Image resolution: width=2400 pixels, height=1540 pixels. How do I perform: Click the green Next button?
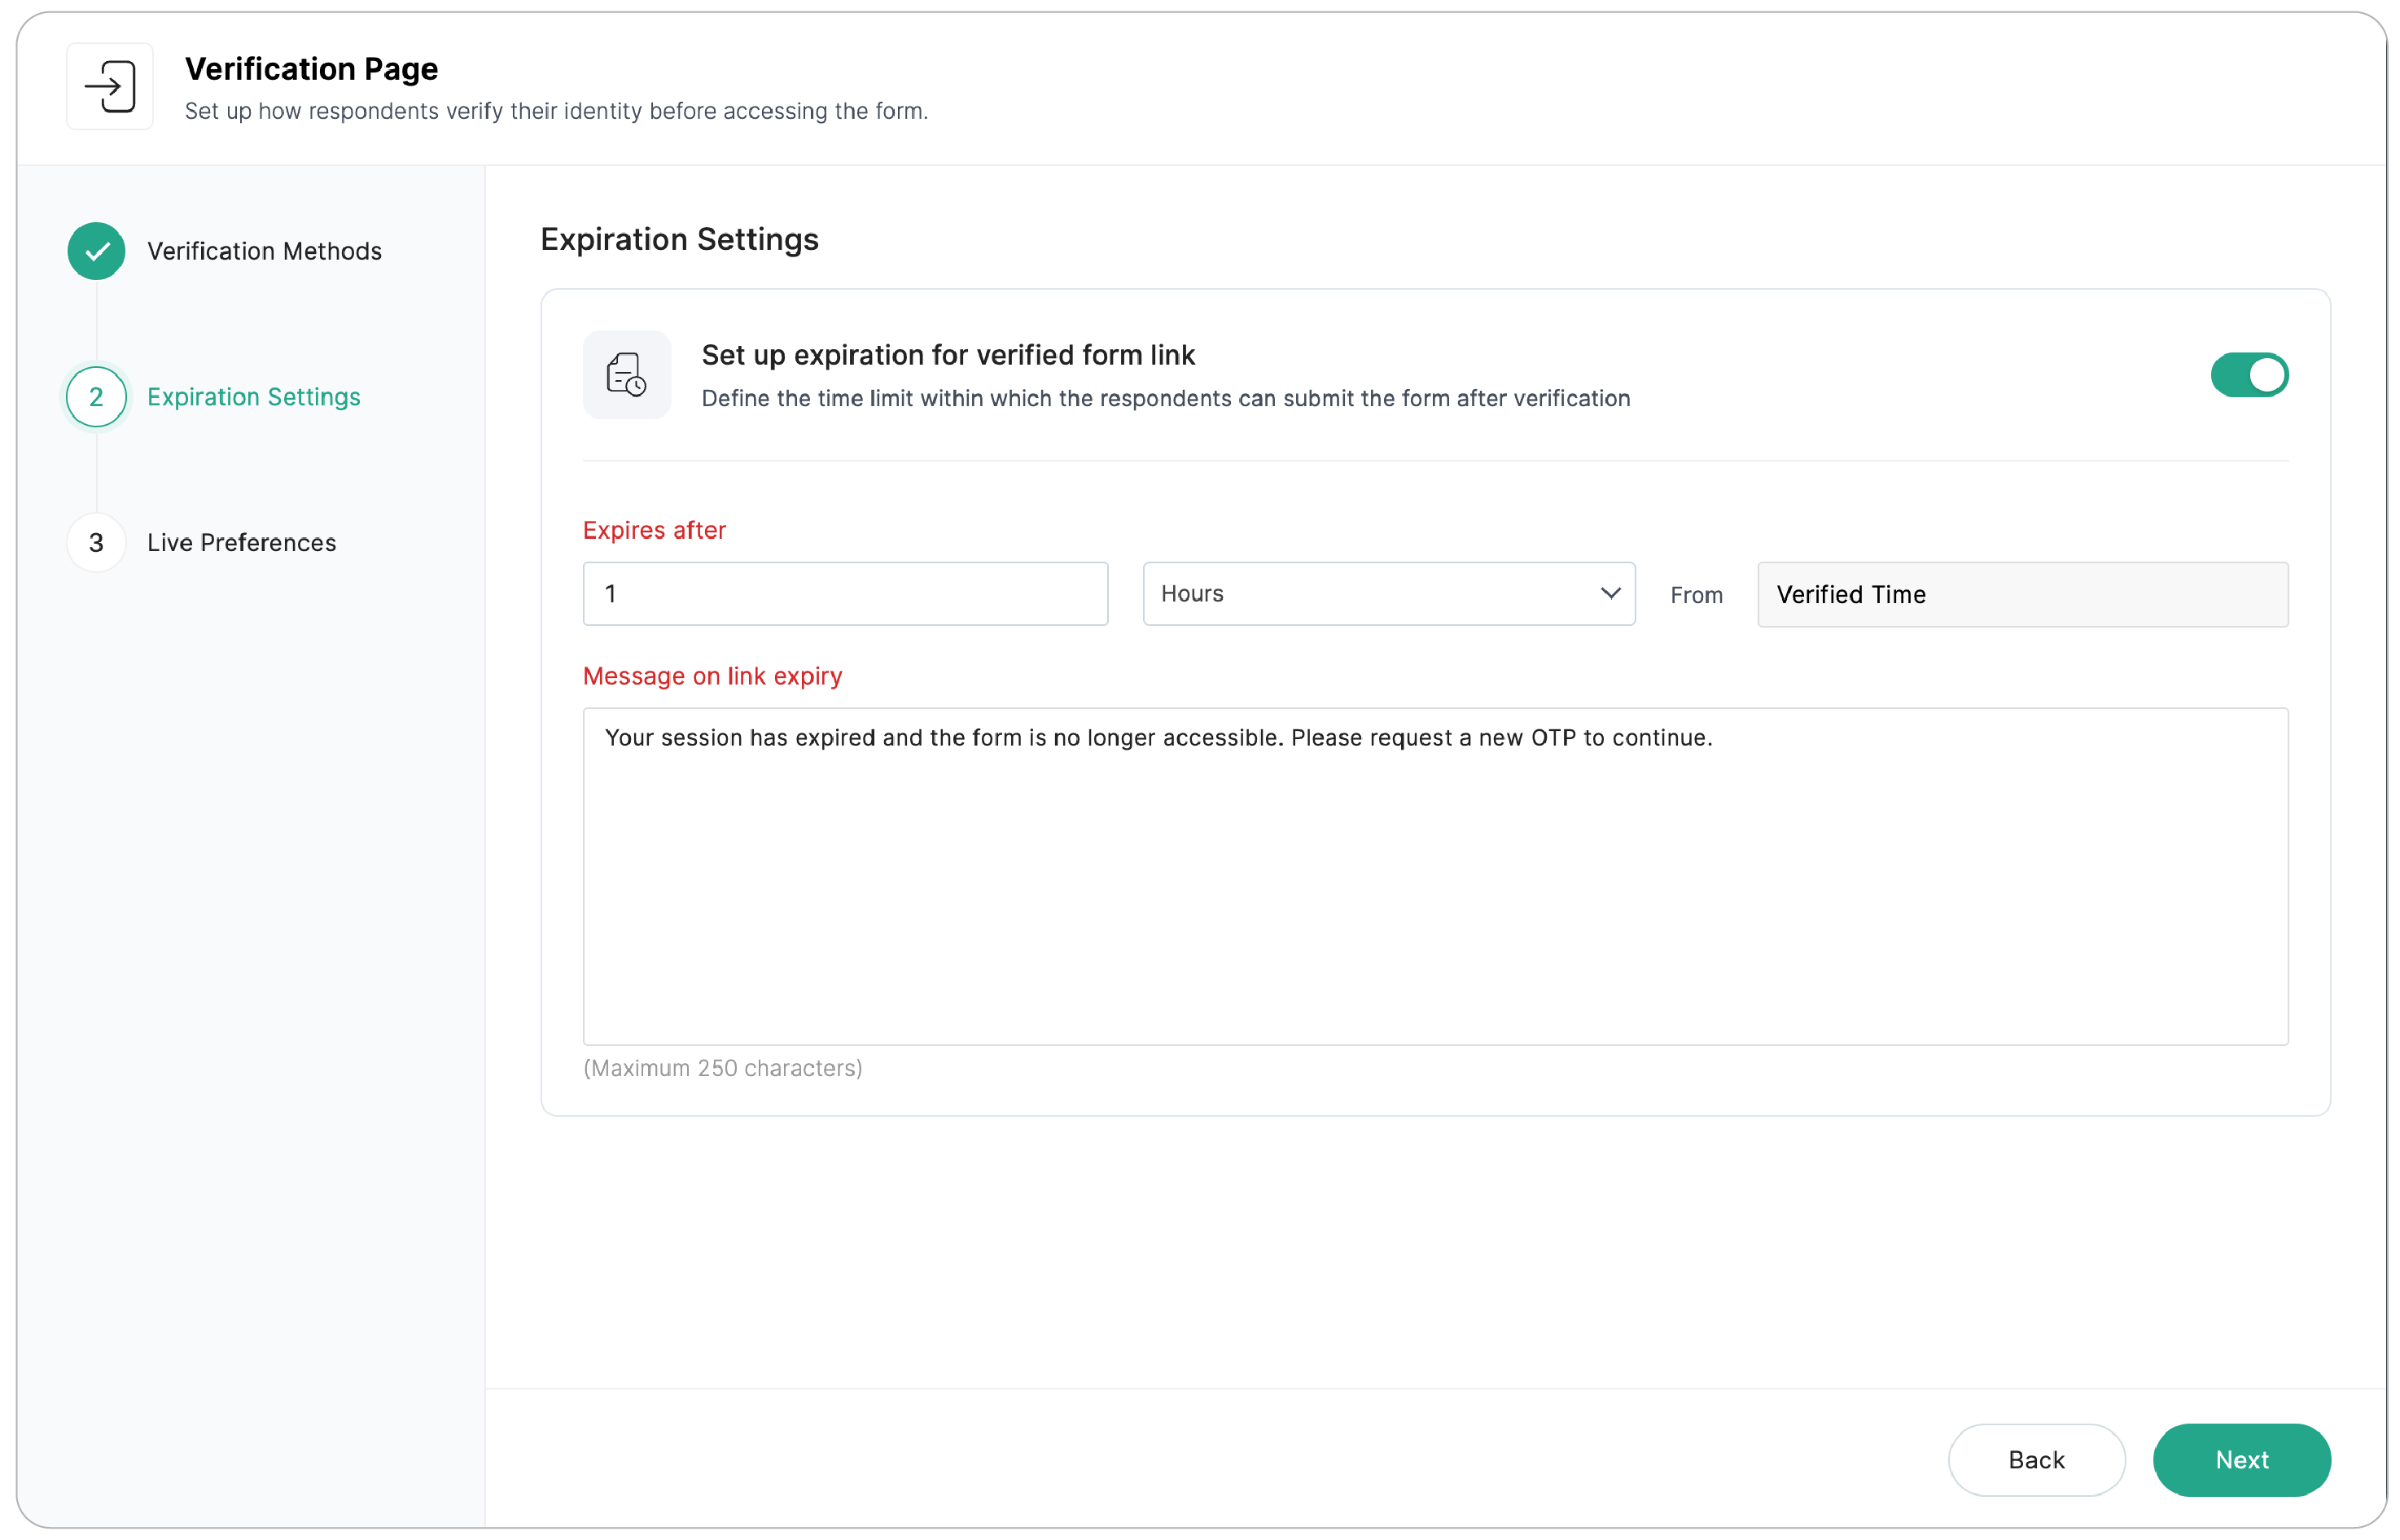[2242, 1460]
